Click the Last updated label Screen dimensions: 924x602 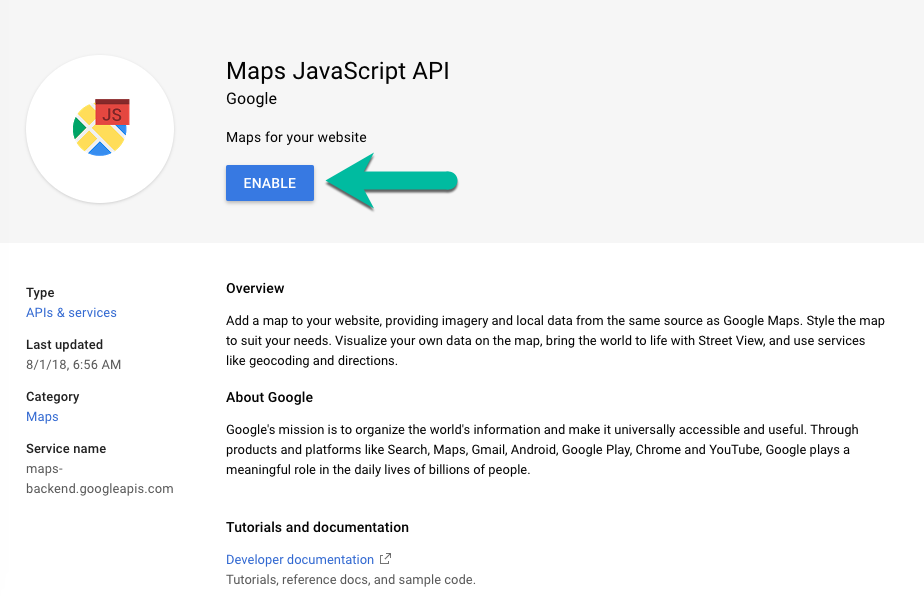(x=64, y=345)
